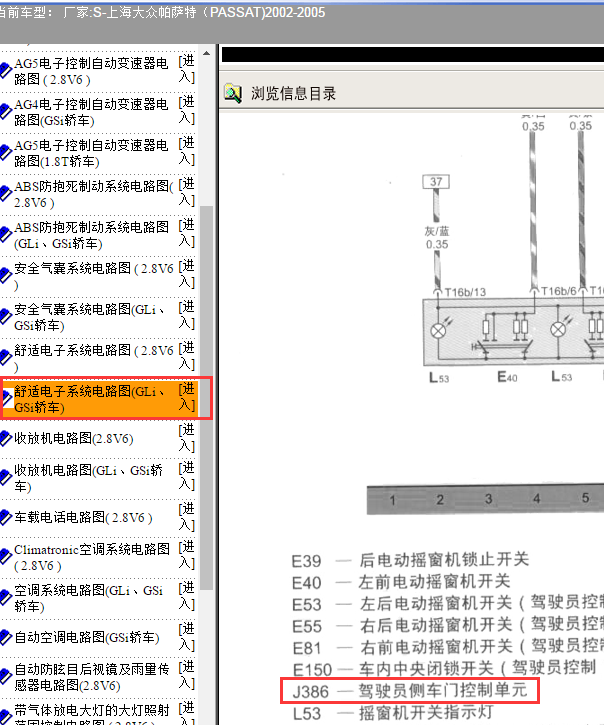The image size is (604, 725).
Task: Click the icon beside 安全气囊系统电路图(2.8V6)
Action: 6,276
